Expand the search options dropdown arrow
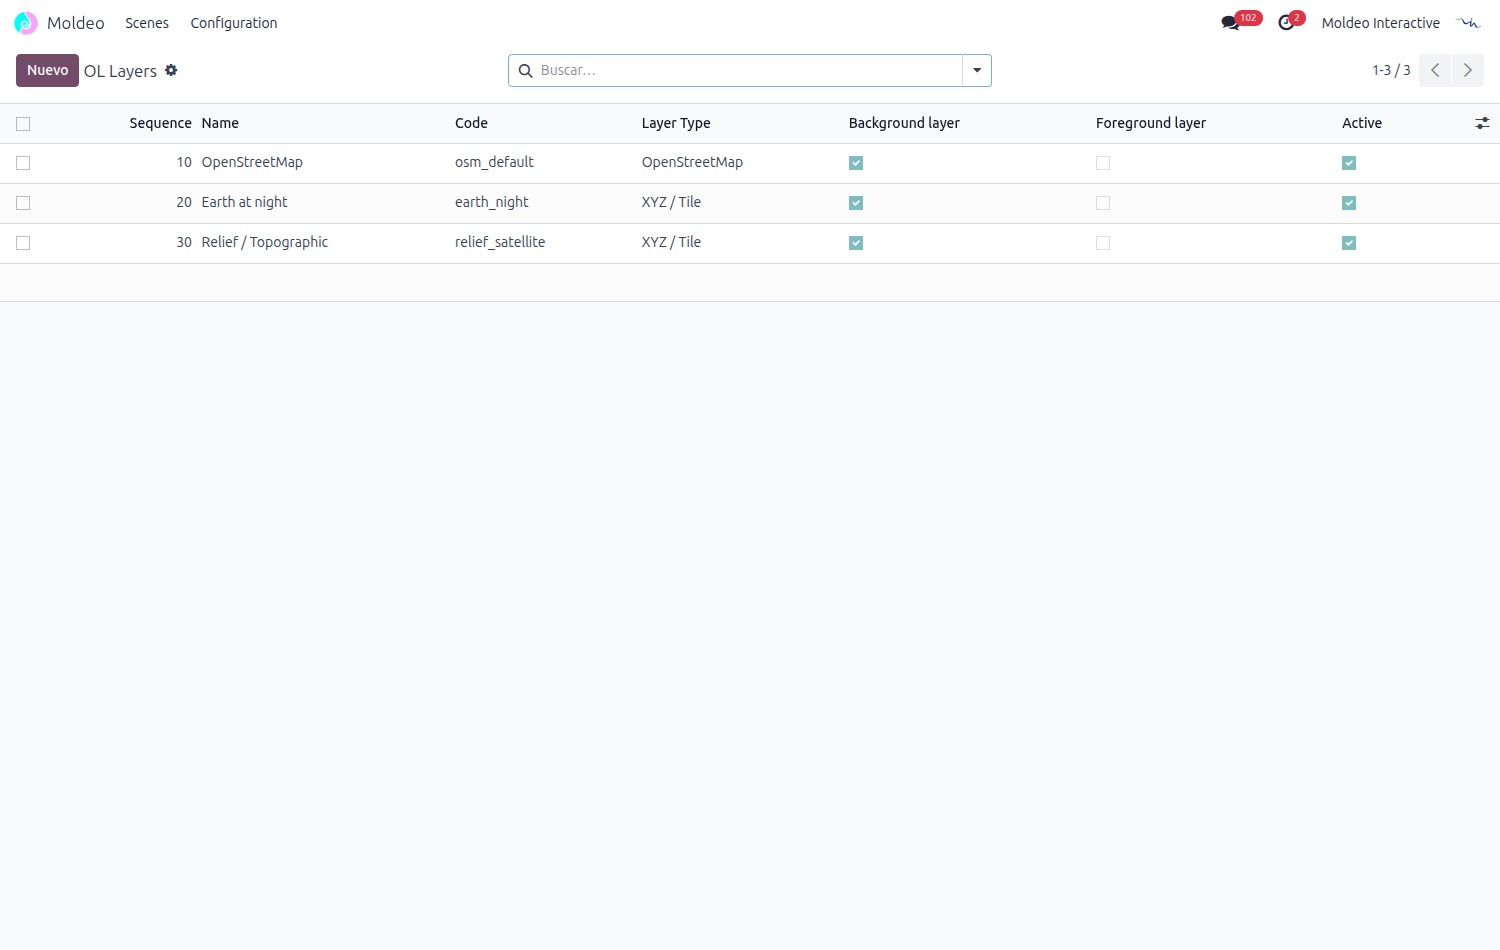1500x950 pixels. coord(977,70)
